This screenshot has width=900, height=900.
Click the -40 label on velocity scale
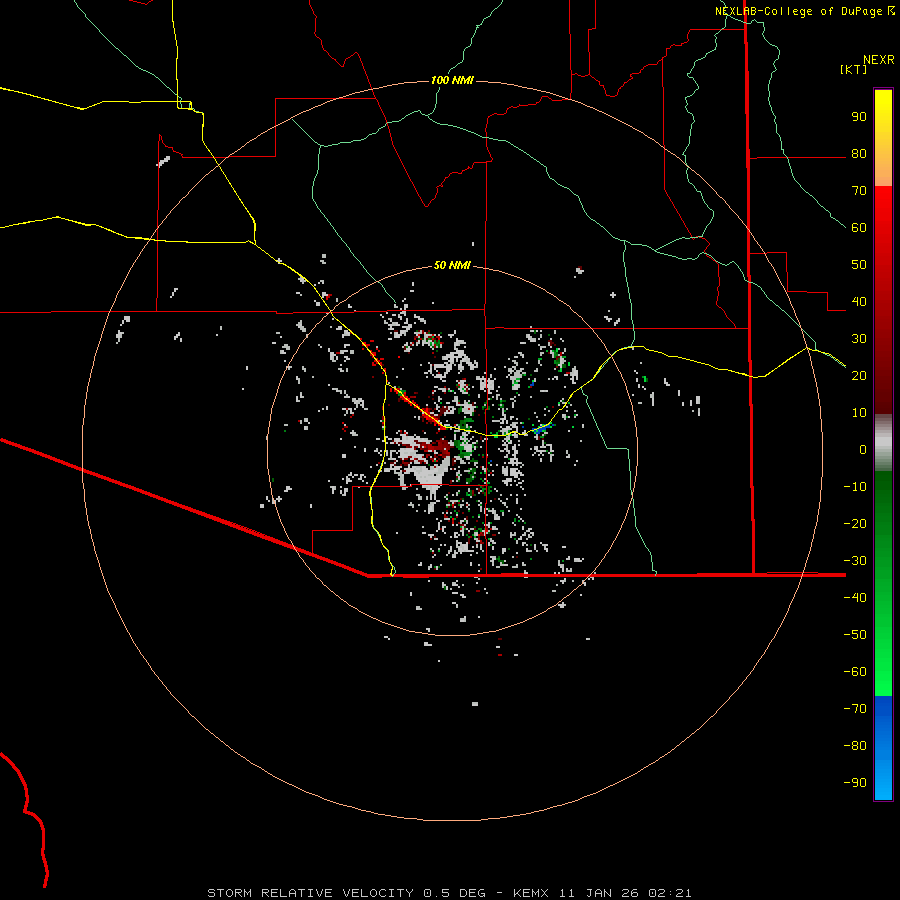click(x=855, y=598)
